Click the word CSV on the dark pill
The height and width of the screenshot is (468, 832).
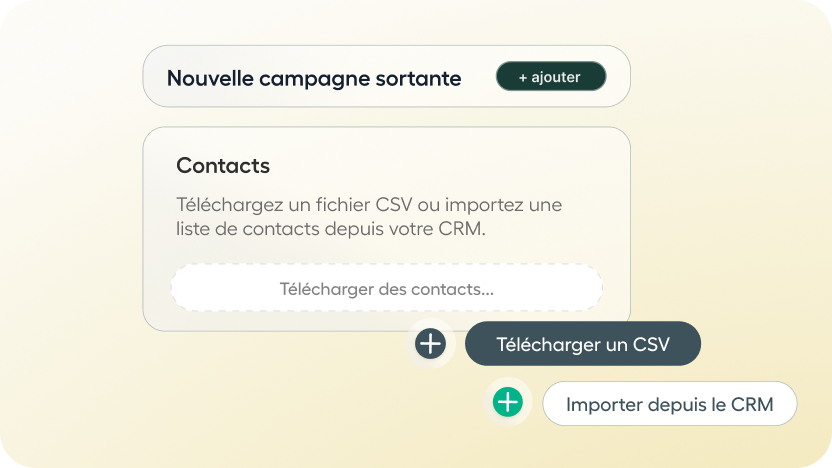click(651, 344)
